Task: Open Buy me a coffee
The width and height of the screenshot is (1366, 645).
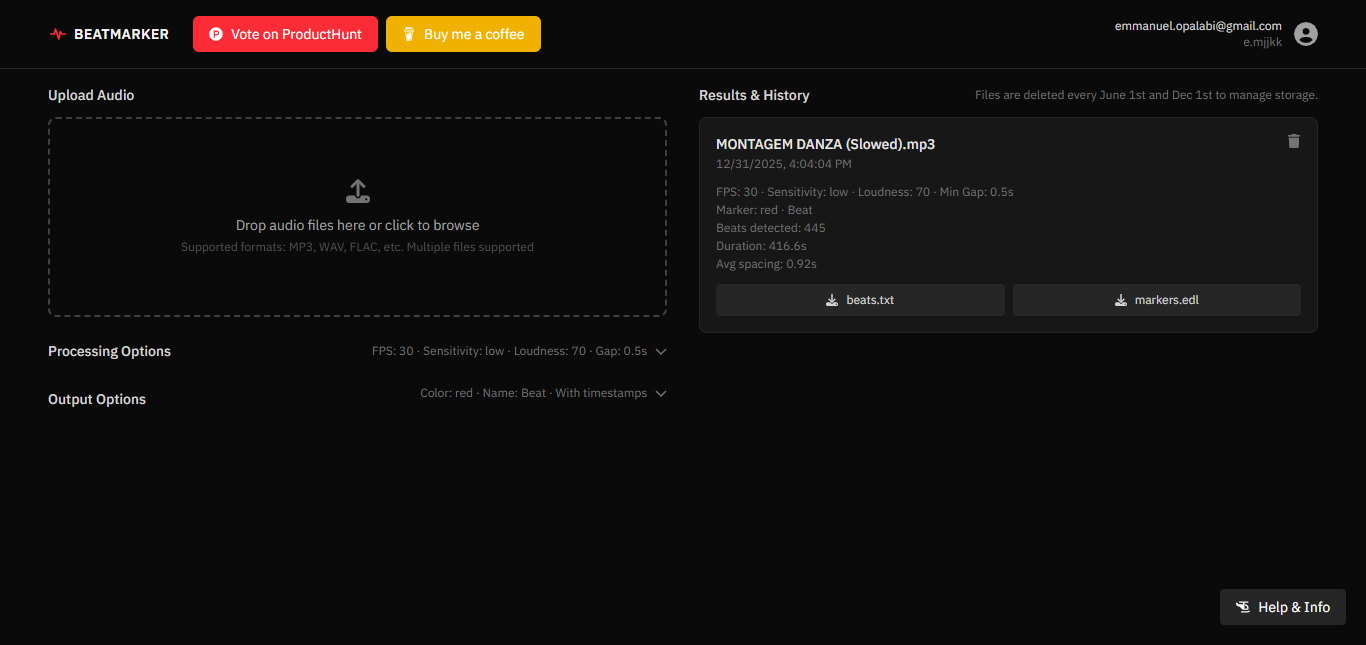Action: [463, 33]
